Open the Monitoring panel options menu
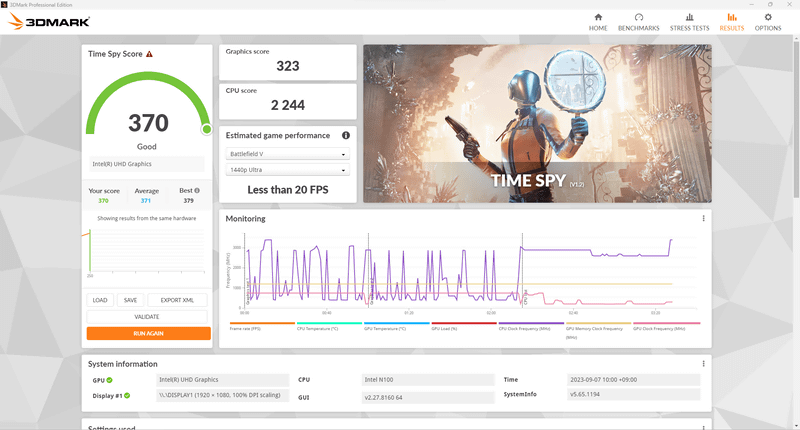The height and width of the screenshot is (430, 800). pos(704,218)
